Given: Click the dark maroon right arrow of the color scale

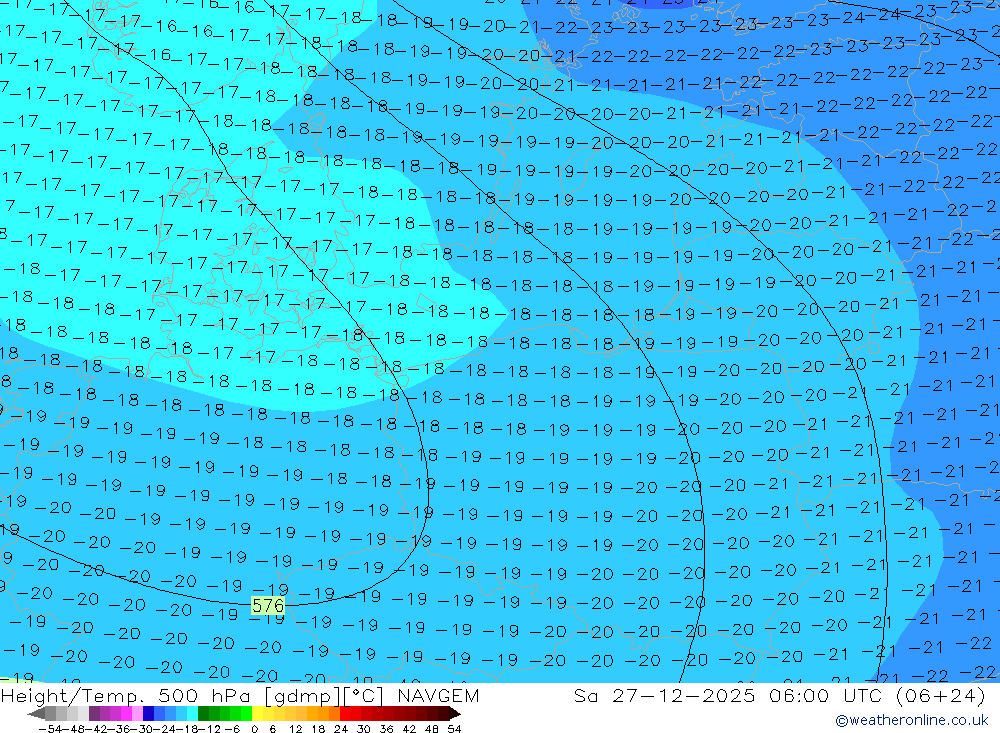Looking at the screenshot, I should pyautogui.click(x=455, y=714).
